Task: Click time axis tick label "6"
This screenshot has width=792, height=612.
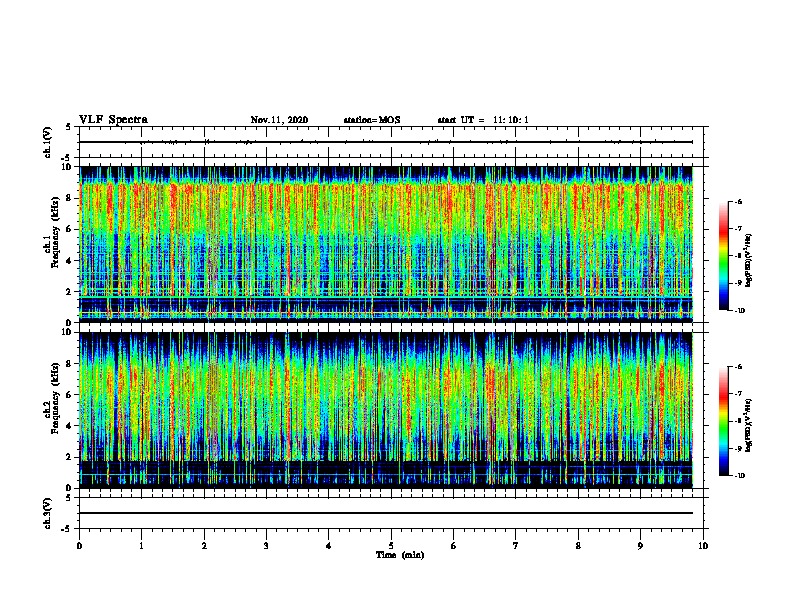Action: pos(454,546)
